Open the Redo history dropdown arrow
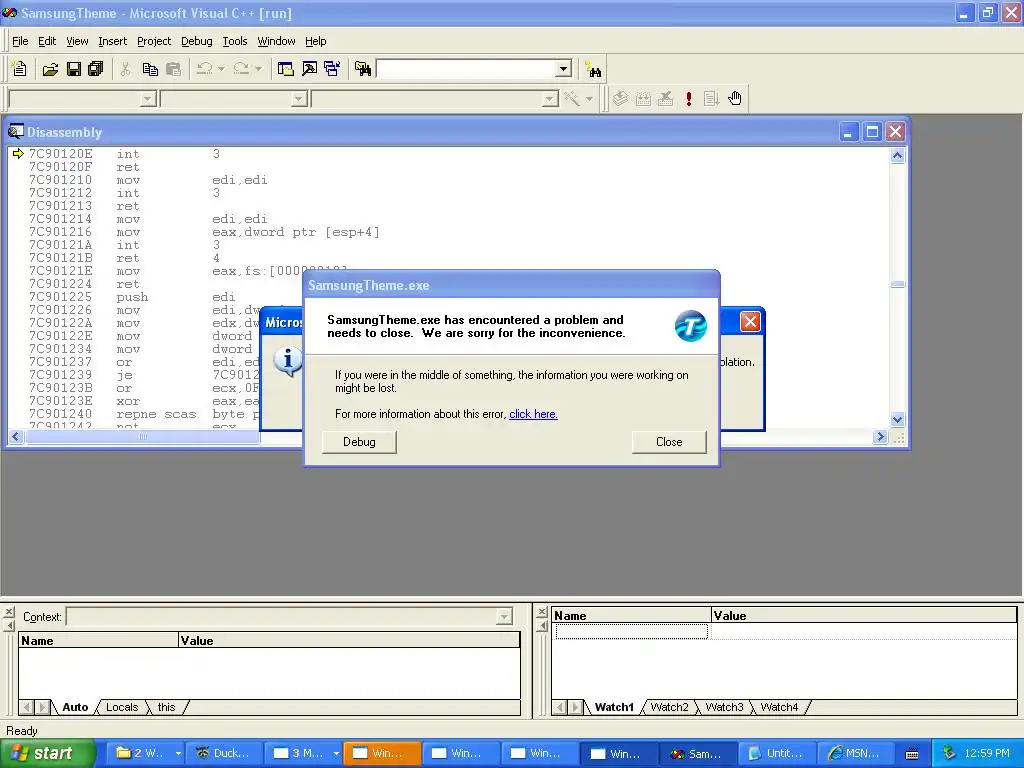Viewport: 1024px width, 768px height. coord(258,69)
